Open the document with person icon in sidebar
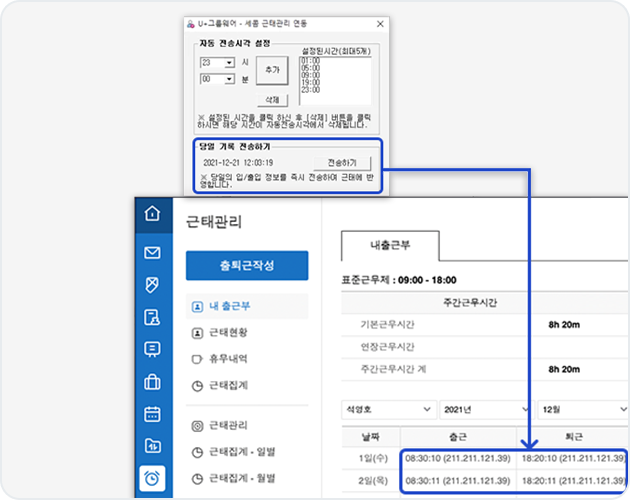 coord(152,317)
